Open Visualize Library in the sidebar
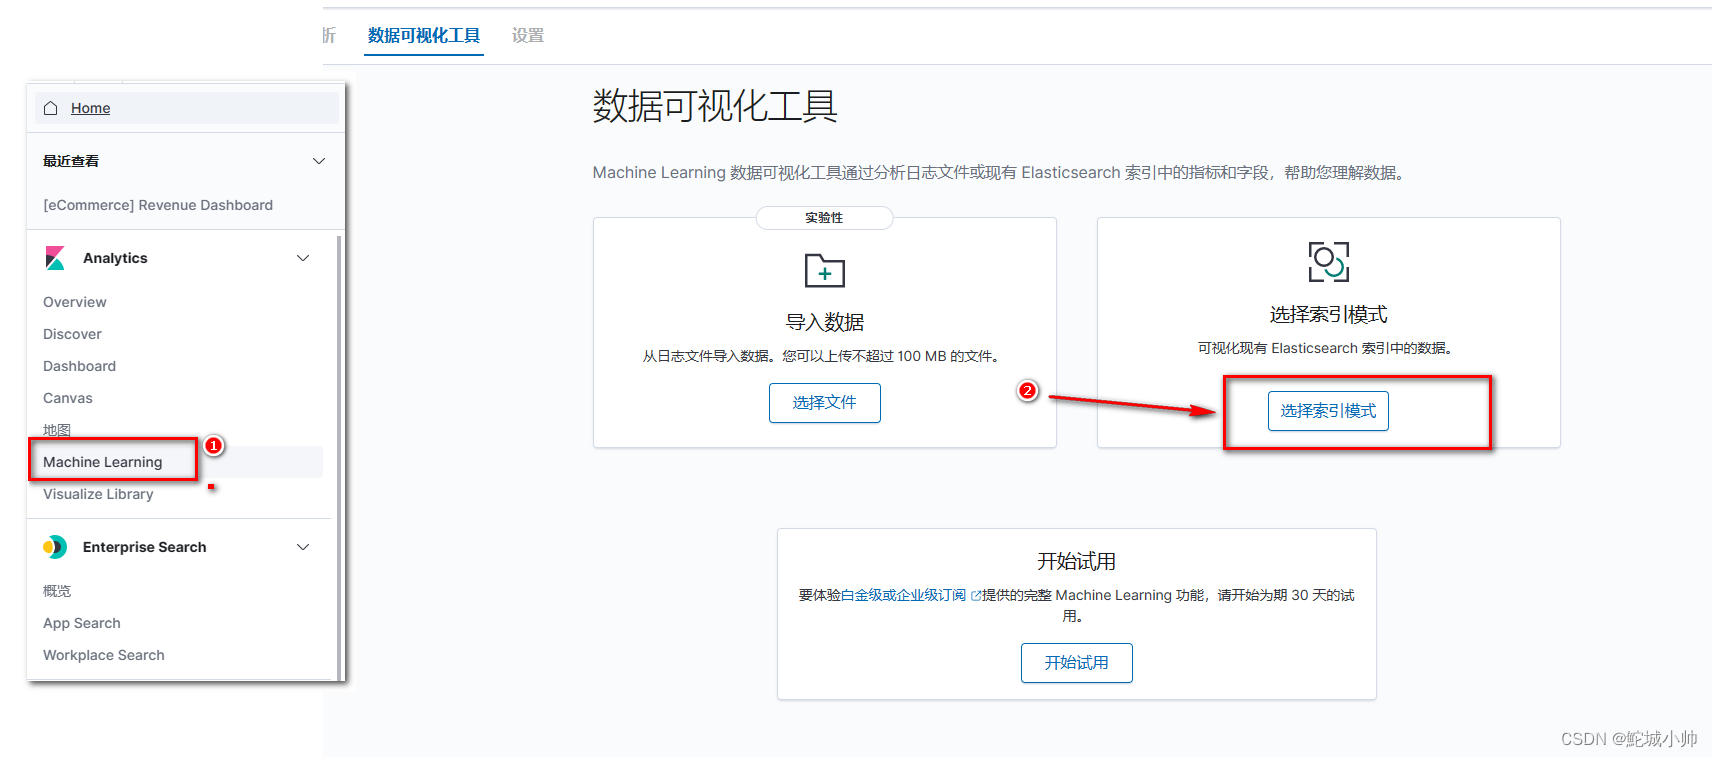 tap(98, 494)
